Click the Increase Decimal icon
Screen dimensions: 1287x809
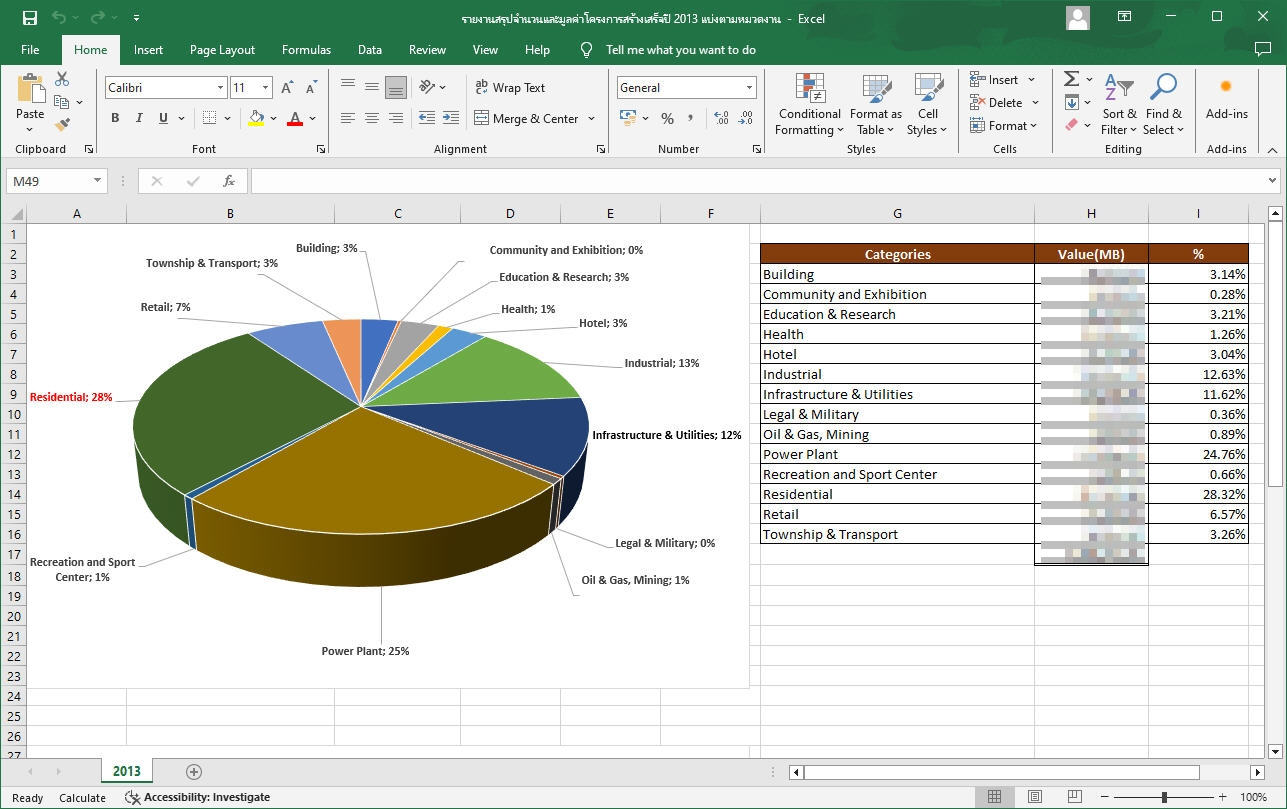click(722, 118)
